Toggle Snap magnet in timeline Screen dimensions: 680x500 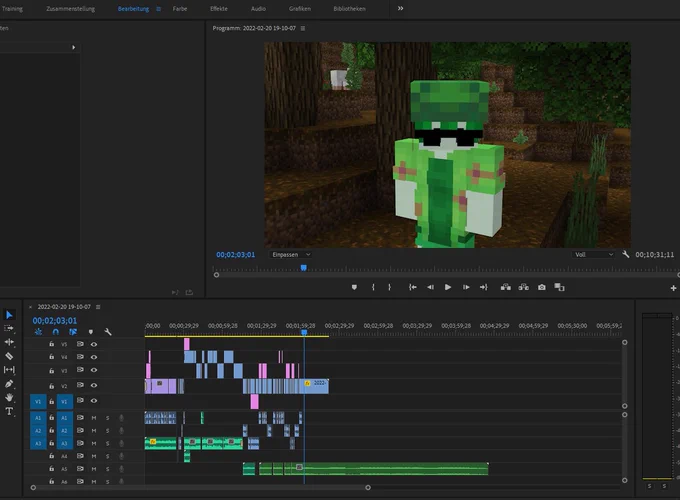[56, 332]
